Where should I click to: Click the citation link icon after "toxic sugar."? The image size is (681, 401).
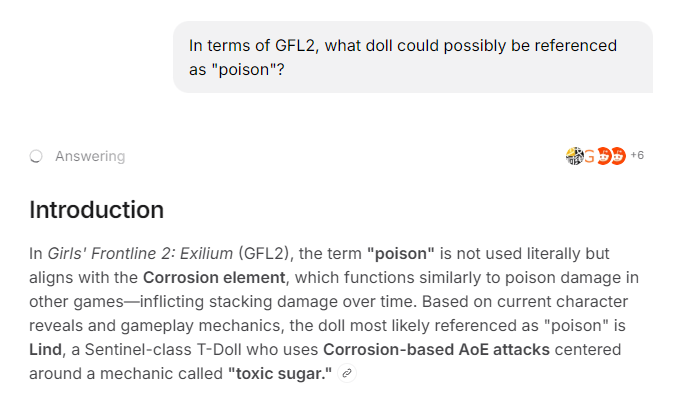(x=347, y=373)
